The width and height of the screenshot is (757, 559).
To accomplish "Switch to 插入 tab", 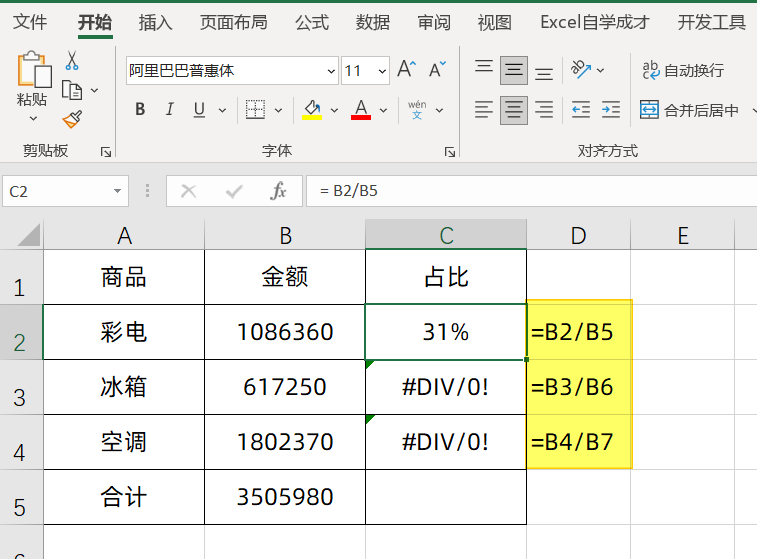I will [155, 22].
